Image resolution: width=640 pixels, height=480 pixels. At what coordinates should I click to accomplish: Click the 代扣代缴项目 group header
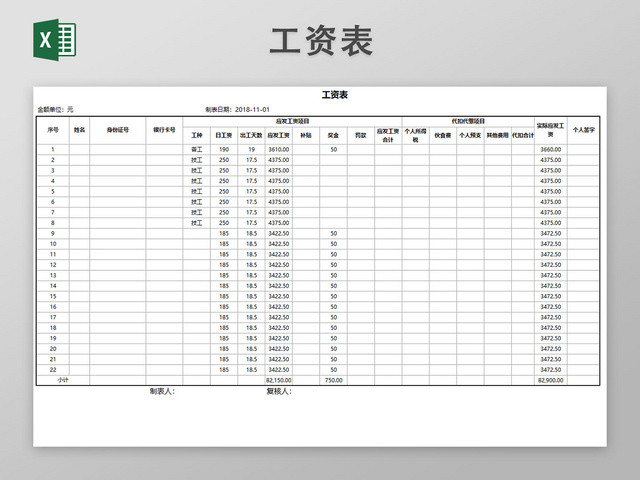click(468, 121)
